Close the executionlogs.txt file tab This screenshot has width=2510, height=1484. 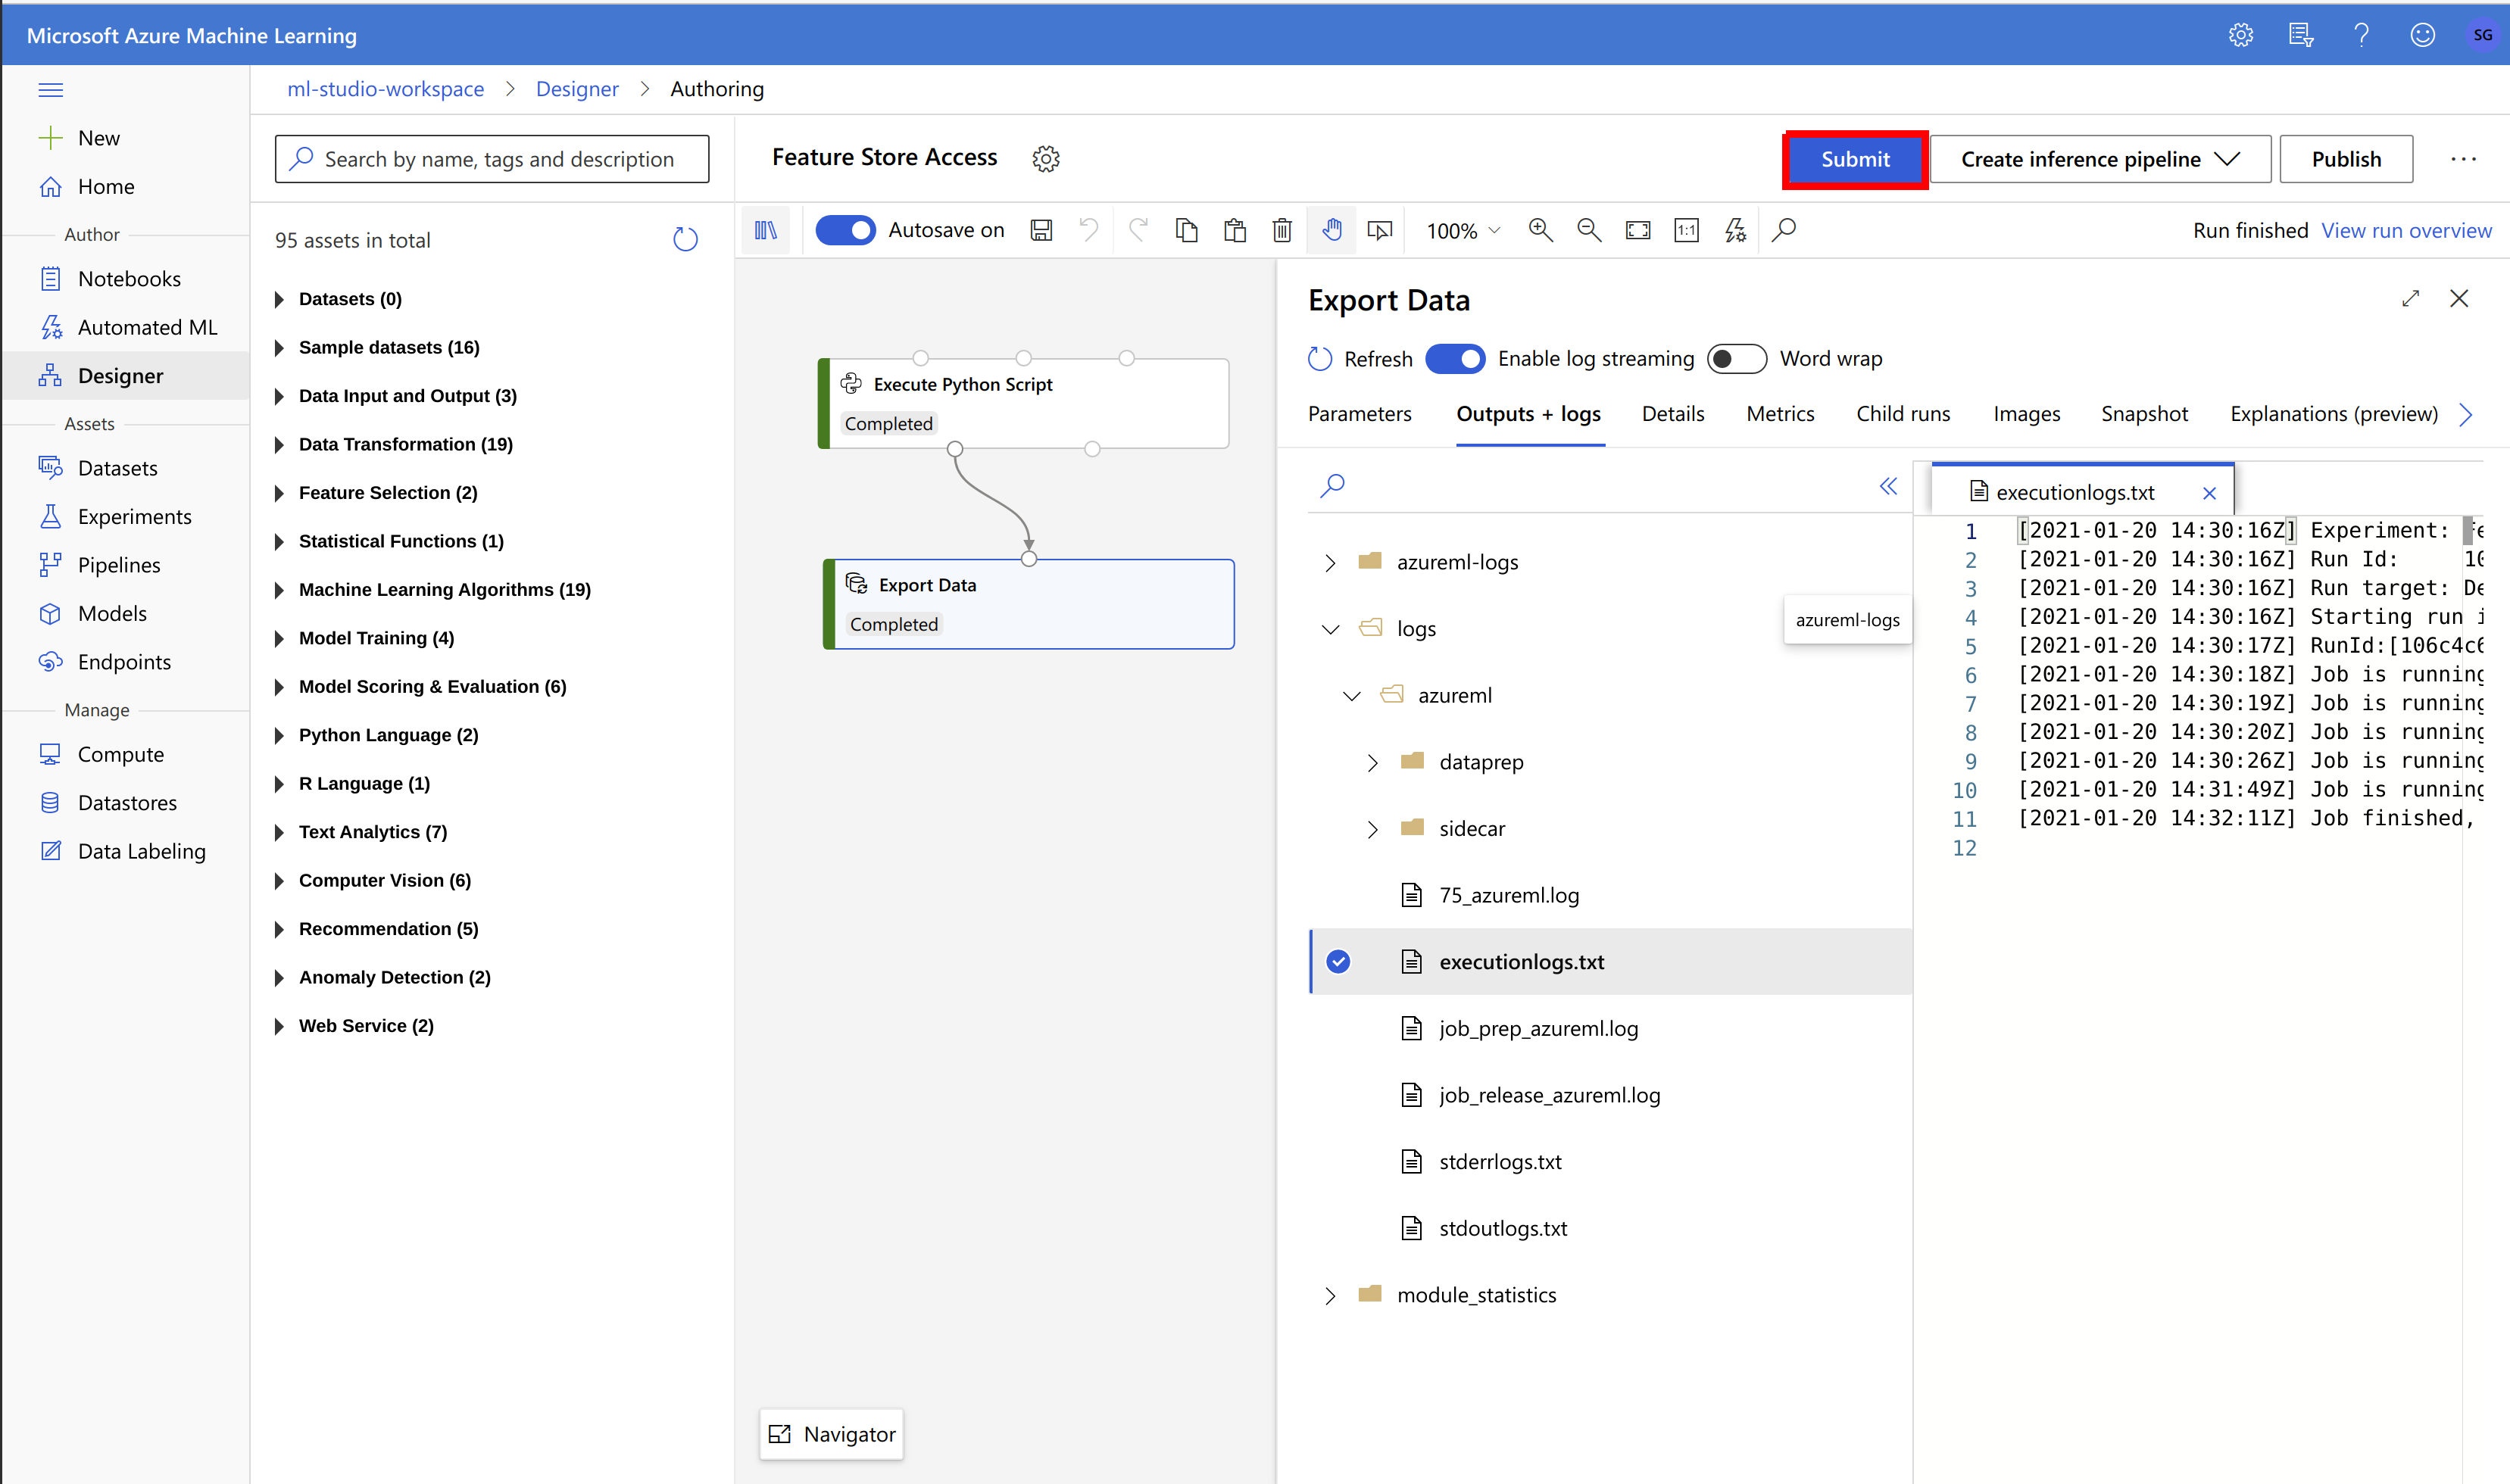(2209, 493)
